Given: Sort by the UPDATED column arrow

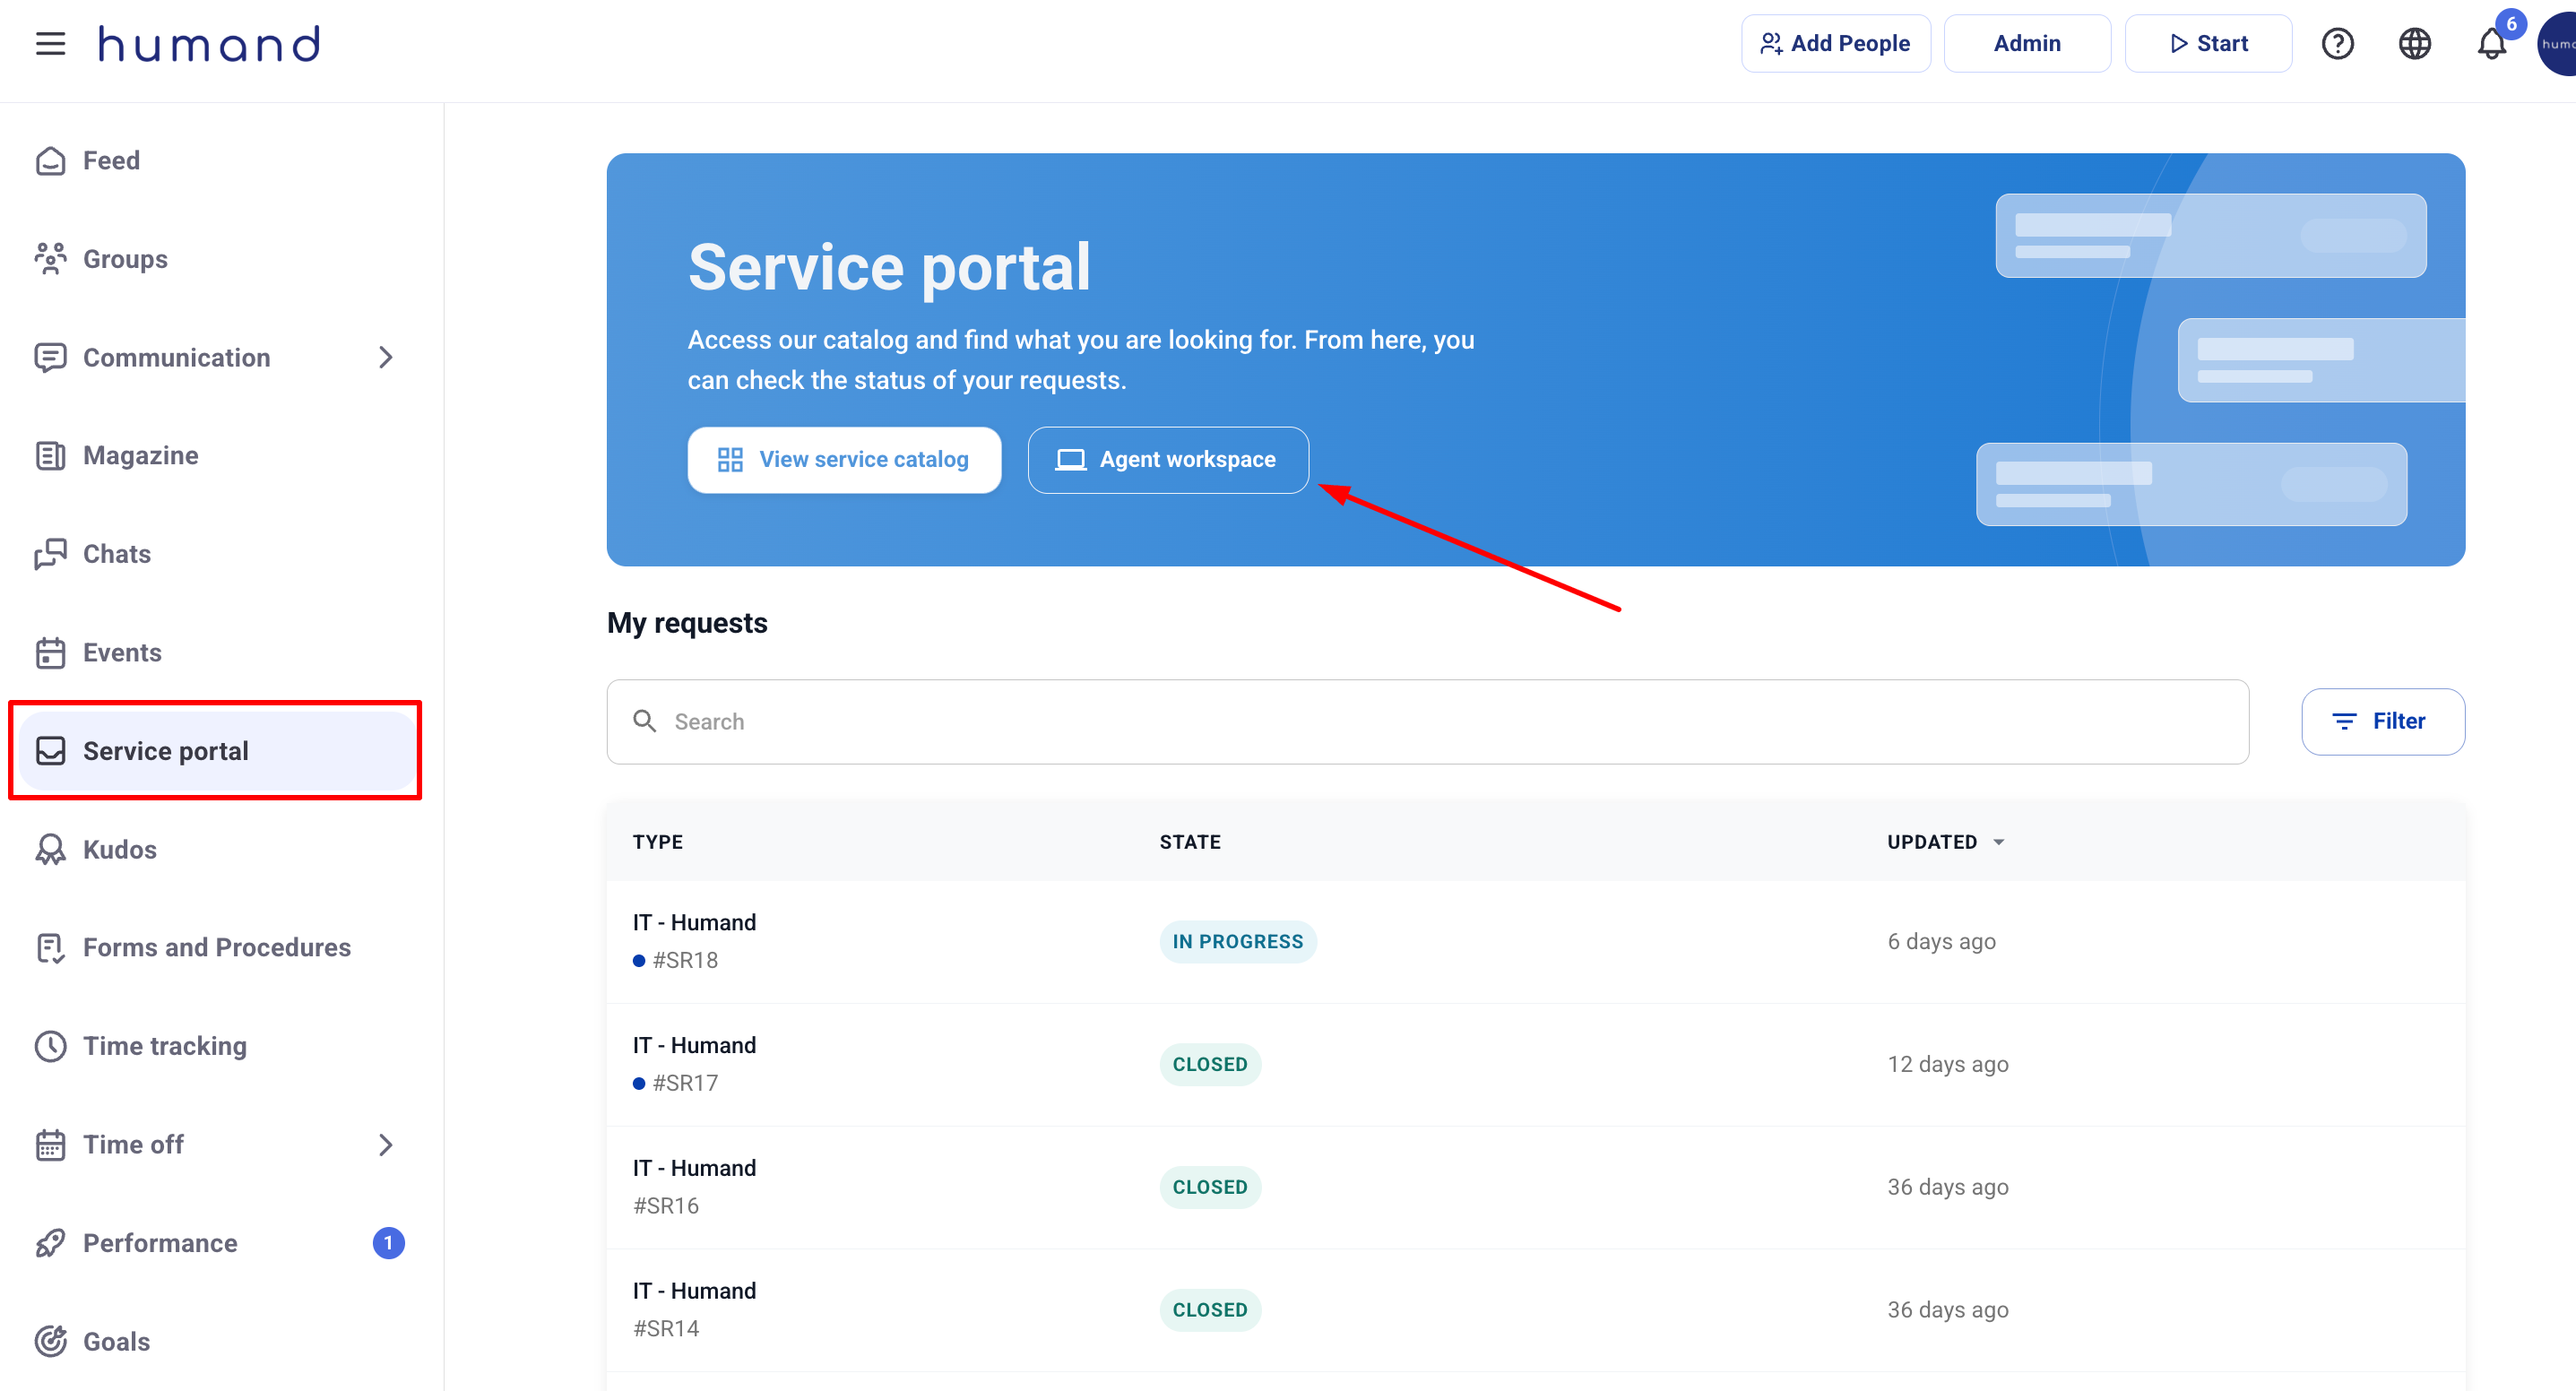Looking at the screenshot, I should point(1998,842).
